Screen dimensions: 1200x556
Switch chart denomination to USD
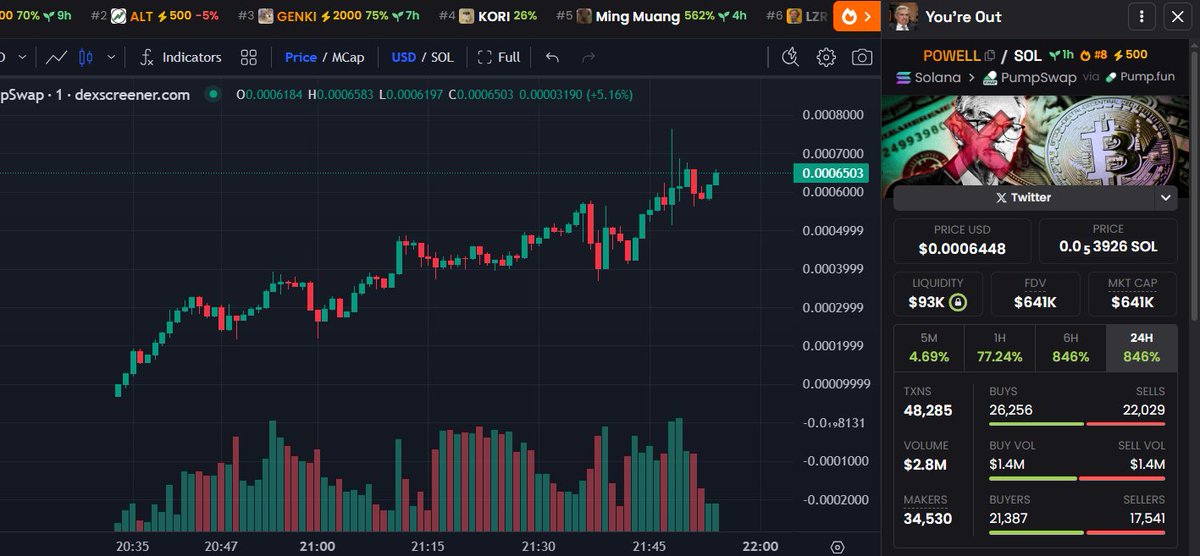(x=403, y=57)
